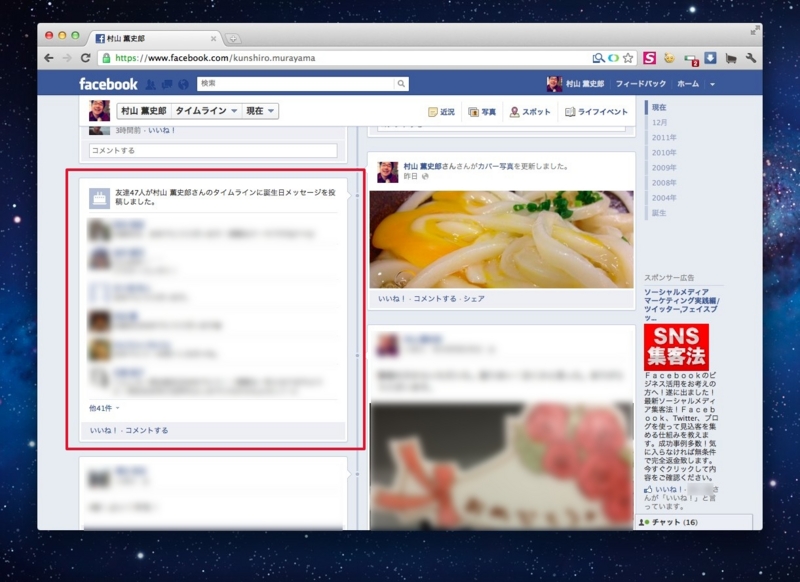Click the bookmark star in the address bar
This screenshot has height=582, width=800.
(627, 57)
